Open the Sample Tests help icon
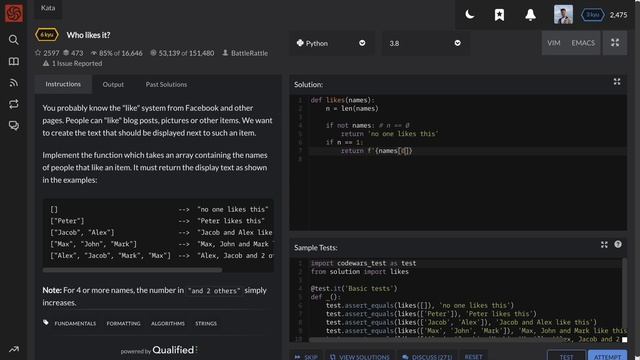Image resolution: width=640 pixels, height=360 pixels. [x=618, y=244]
